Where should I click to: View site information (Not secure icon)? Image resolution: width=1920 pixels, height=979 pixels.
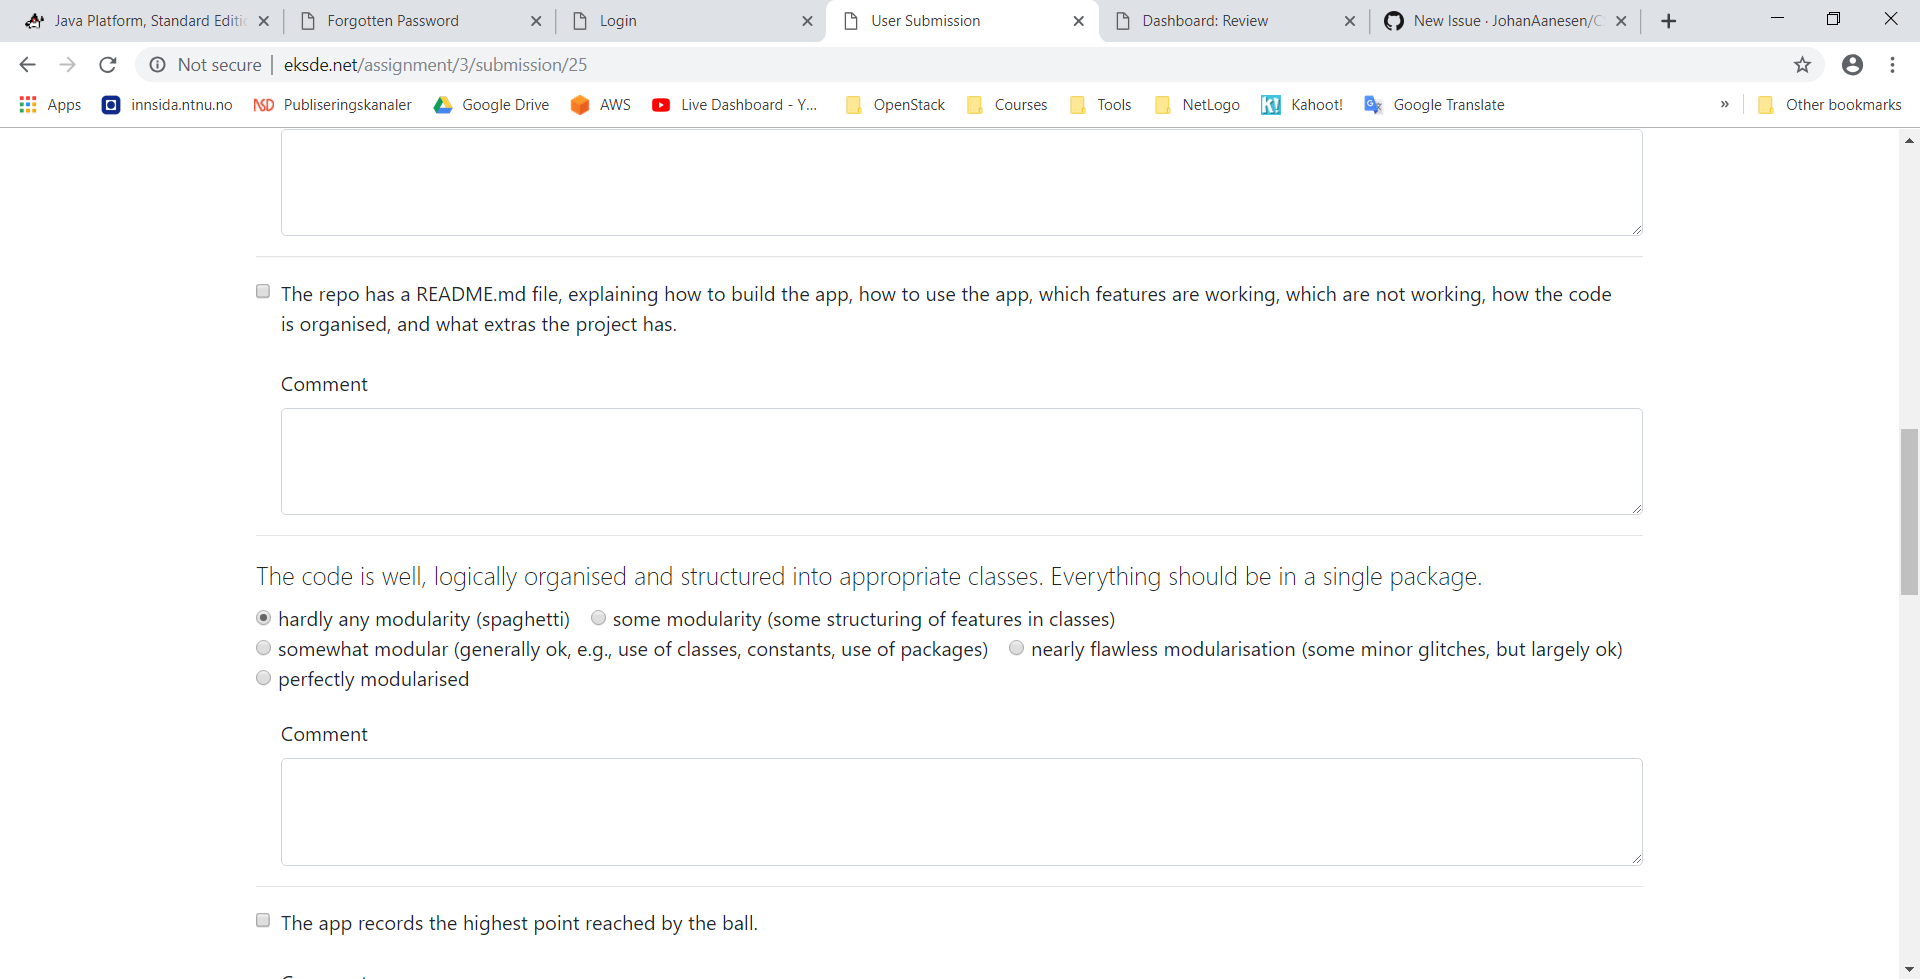(x=157, y=65)
